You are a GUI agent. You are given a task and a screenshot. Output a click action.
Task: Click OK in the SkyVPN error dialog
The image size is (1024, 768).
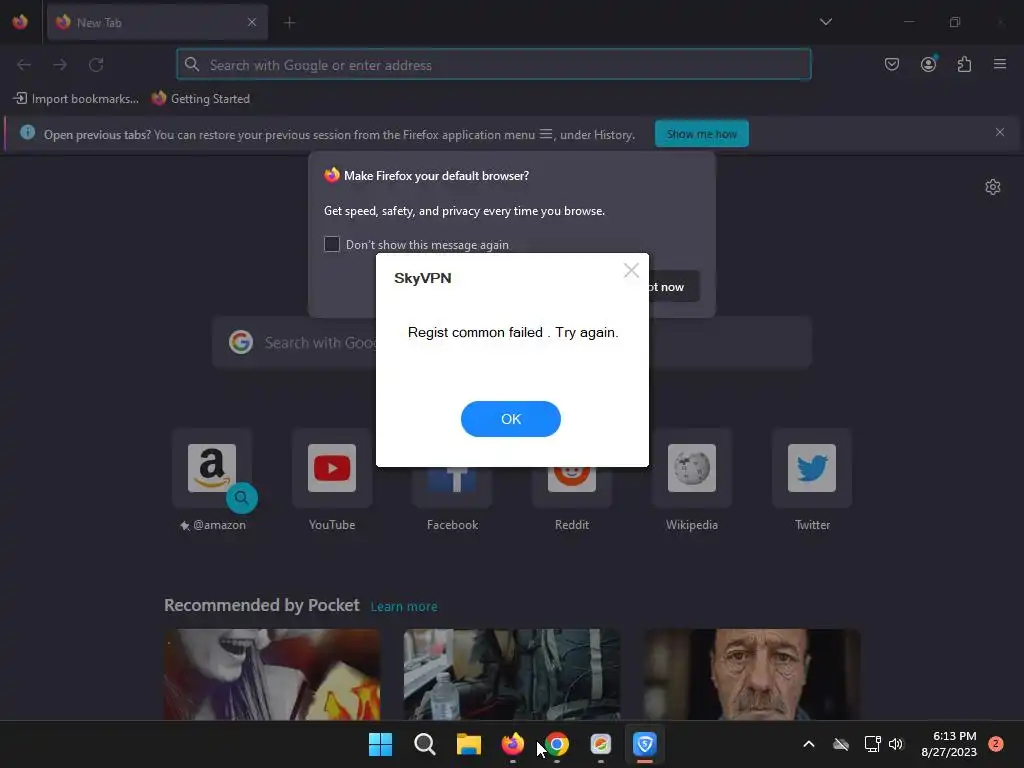(x=511, y=419)
